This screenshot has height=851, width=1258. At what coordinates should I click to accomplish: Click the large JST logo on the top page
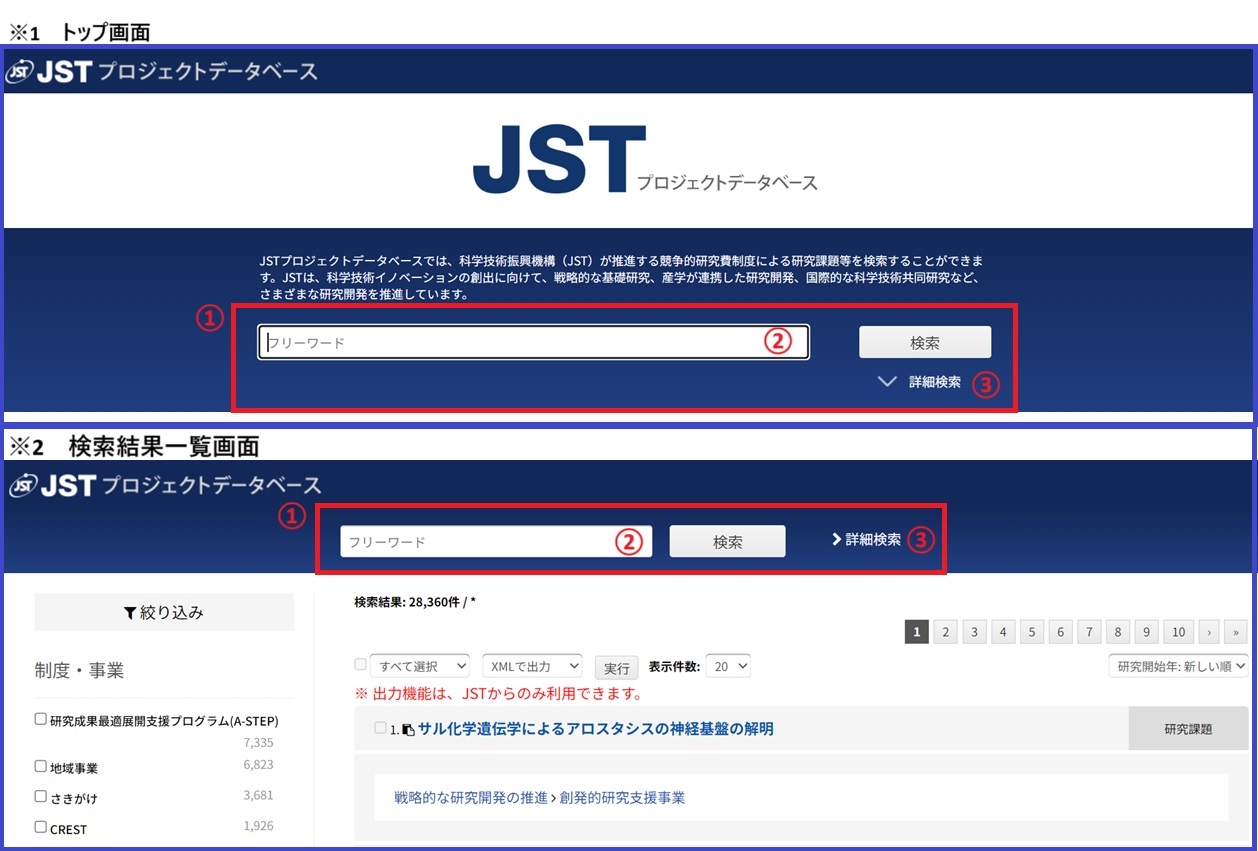pyautogui.click(x=645, y=160)
